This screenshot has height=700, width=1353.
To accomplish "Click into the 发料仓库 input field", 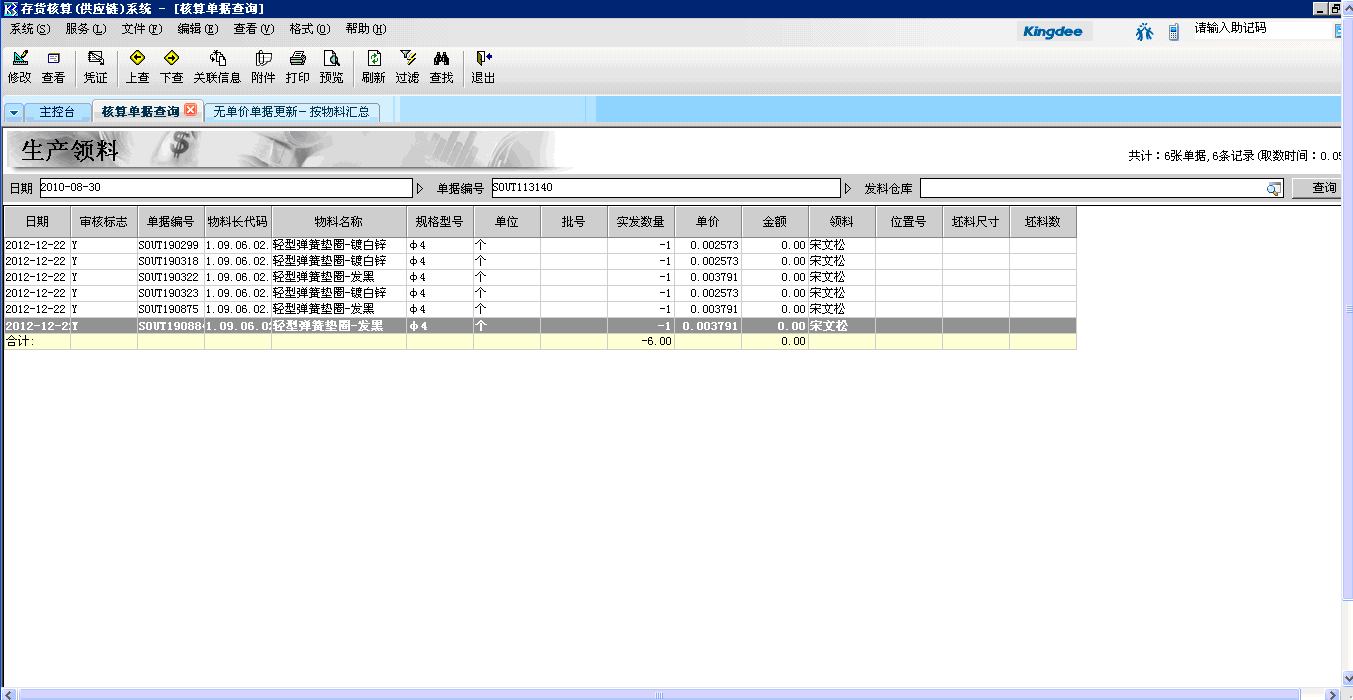I will (1093, 188).
